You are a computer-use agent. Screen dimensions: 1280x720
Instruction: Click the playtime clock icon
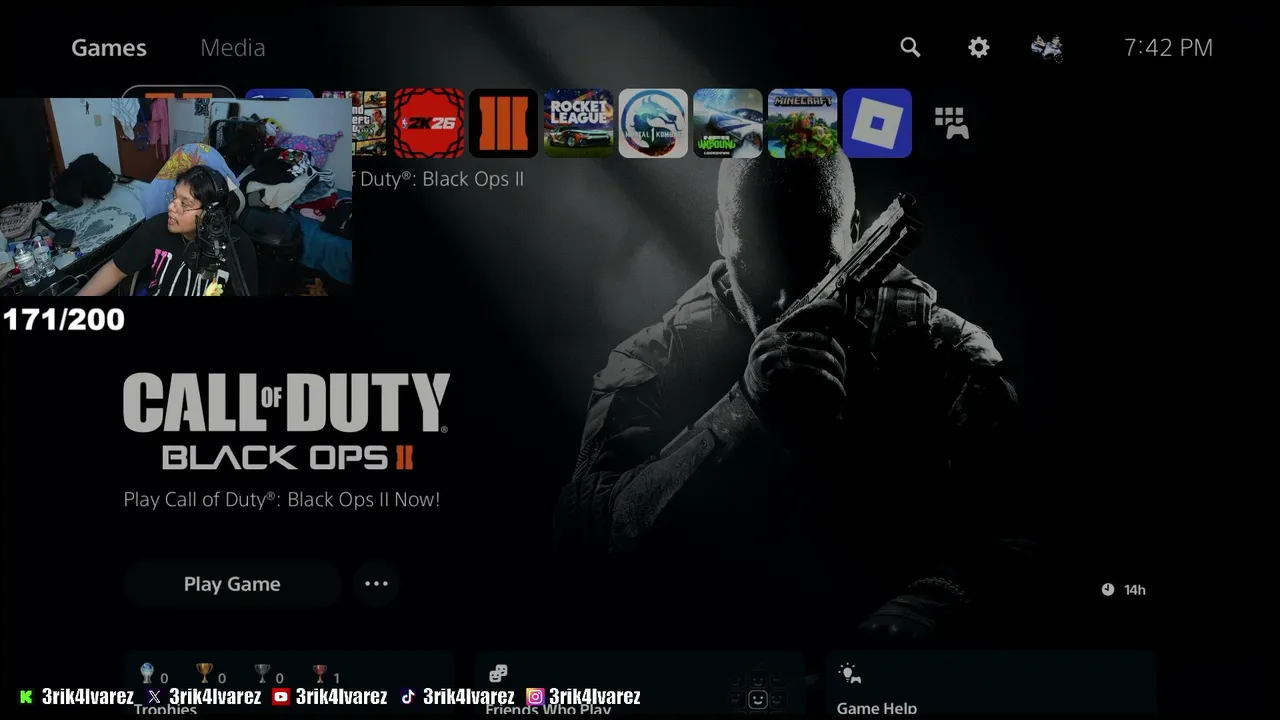1108,590
